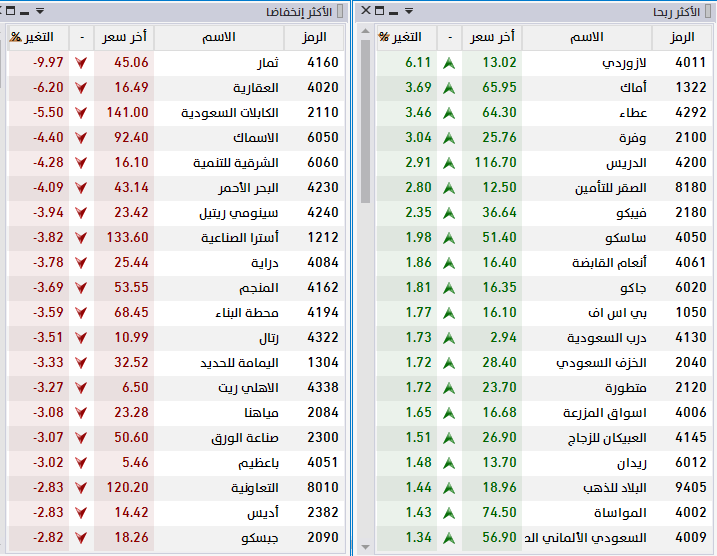Click the gainers scrollbar up arrow
This screenshot has width=717, height=556.
pyautogui.click(x=365, y=31)
